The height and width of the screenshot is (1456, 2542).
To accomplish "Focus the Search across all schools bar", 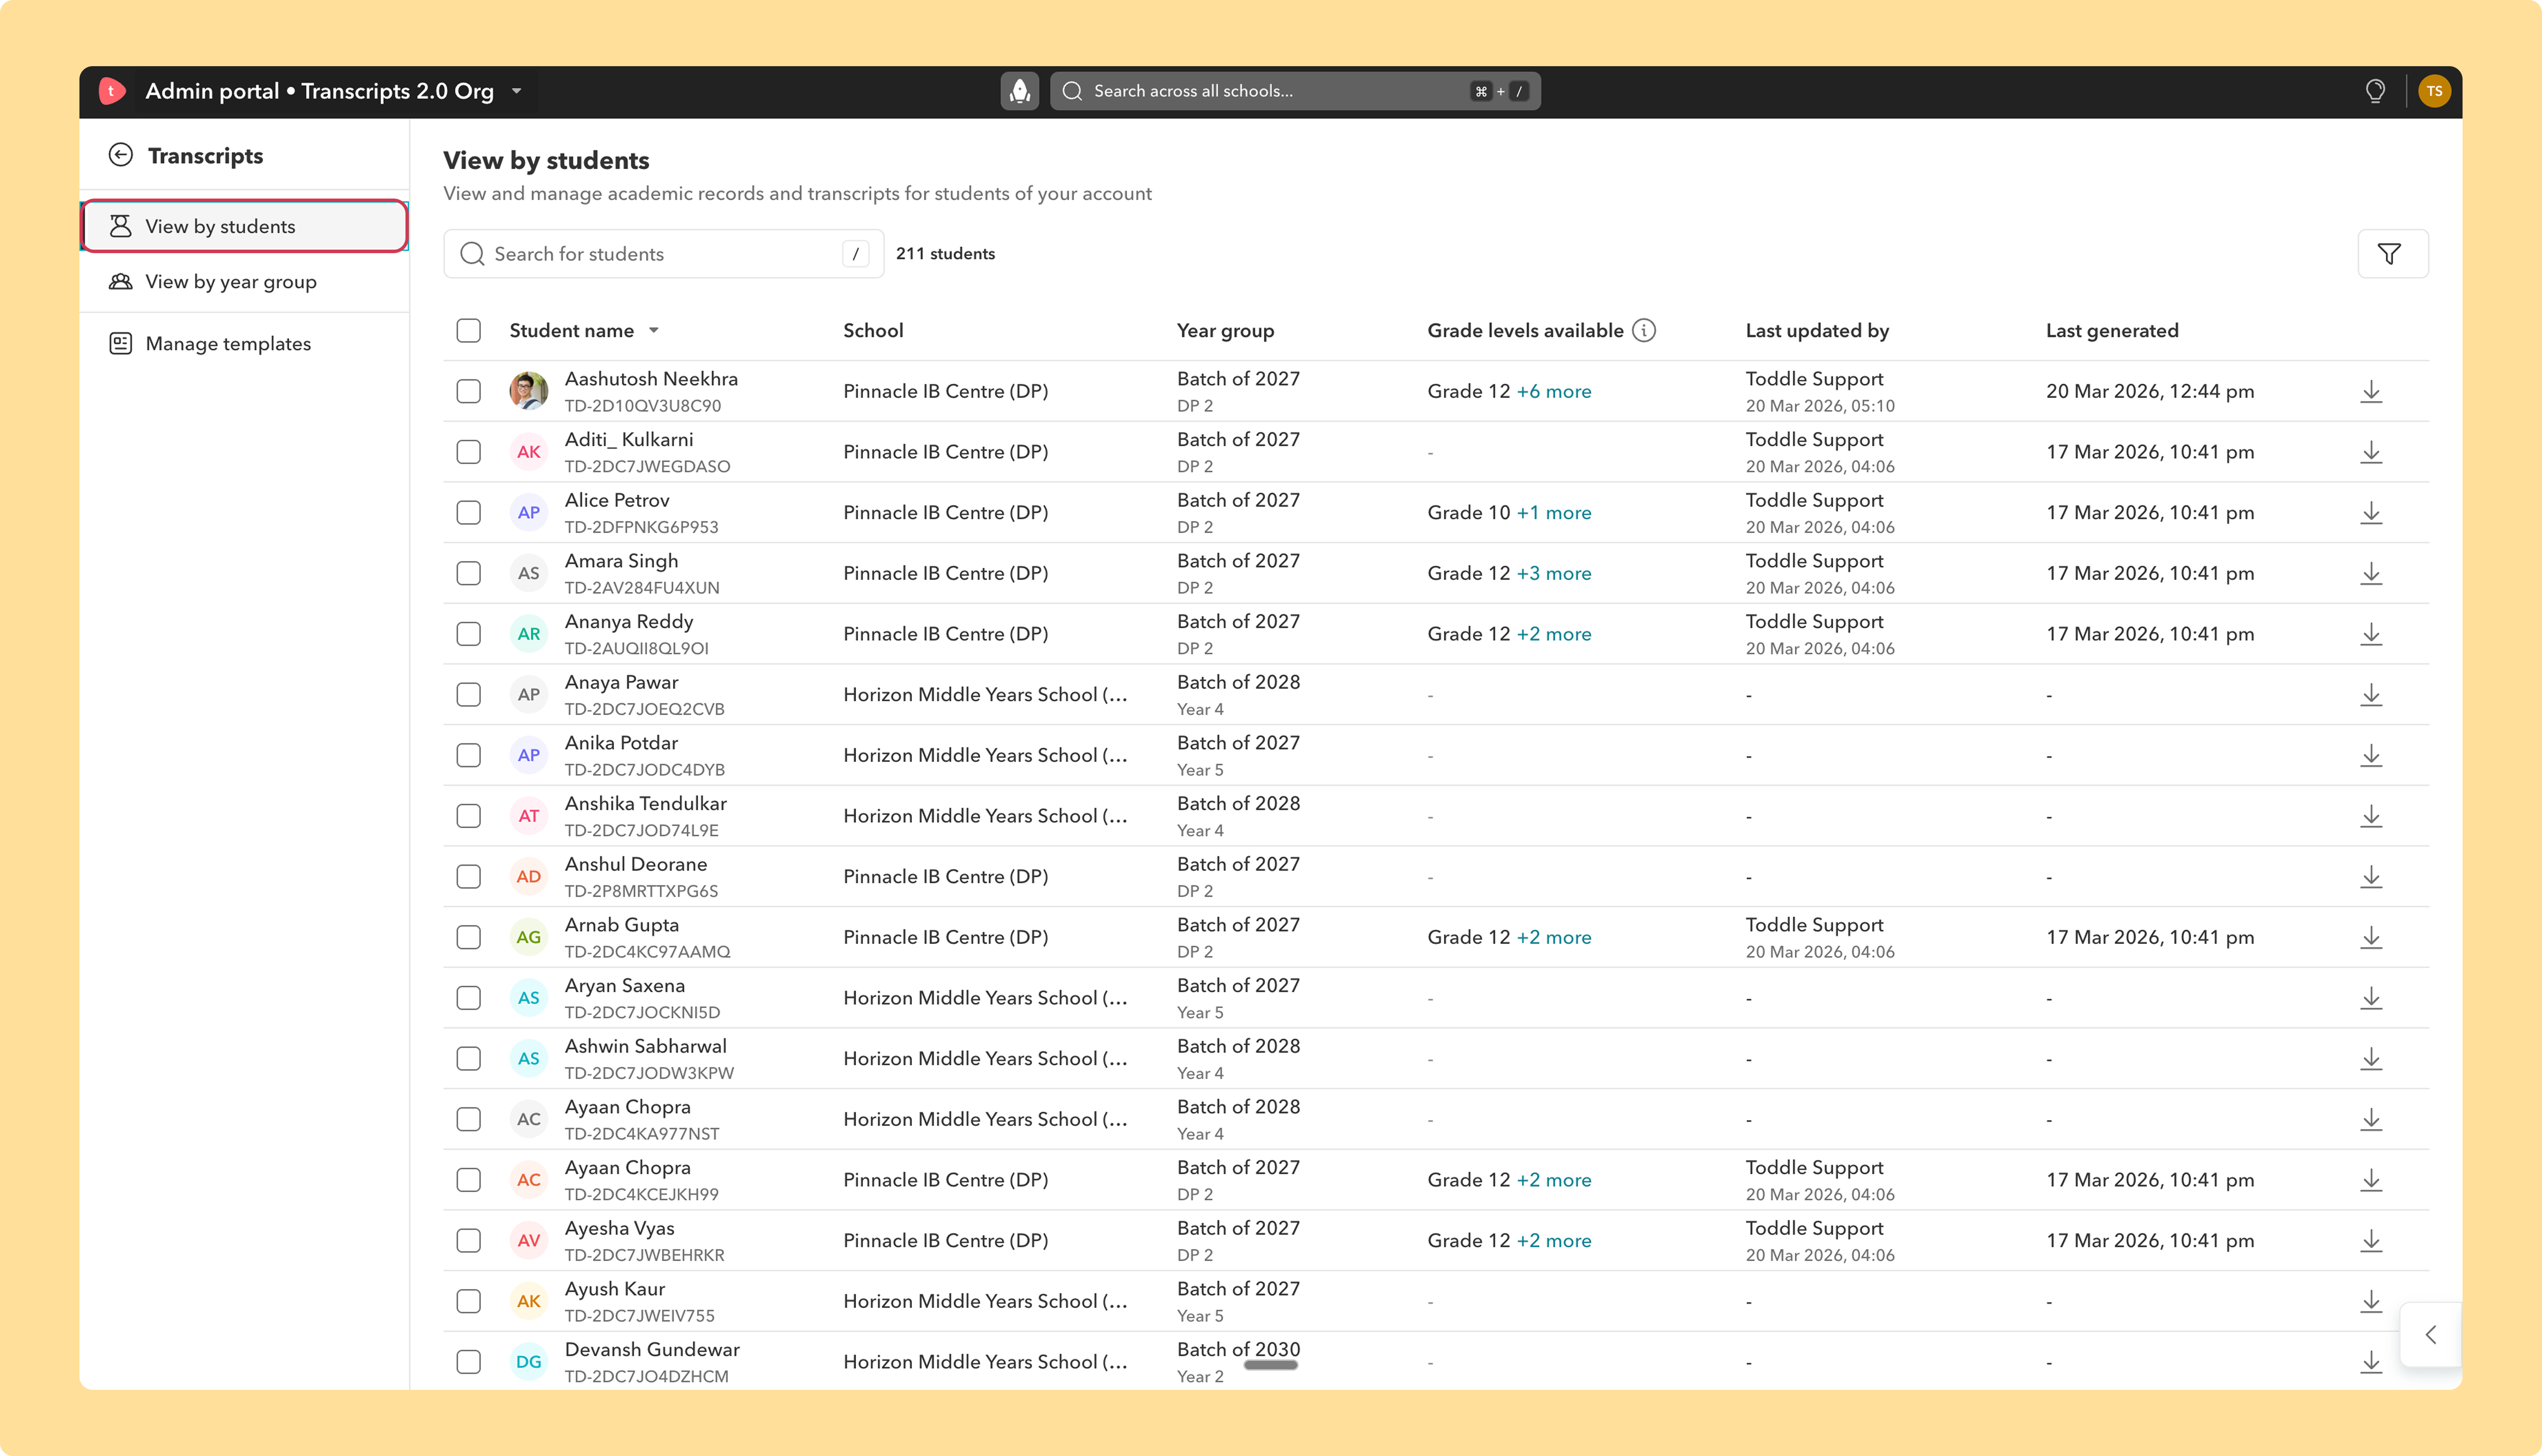I will [1295, 91].
